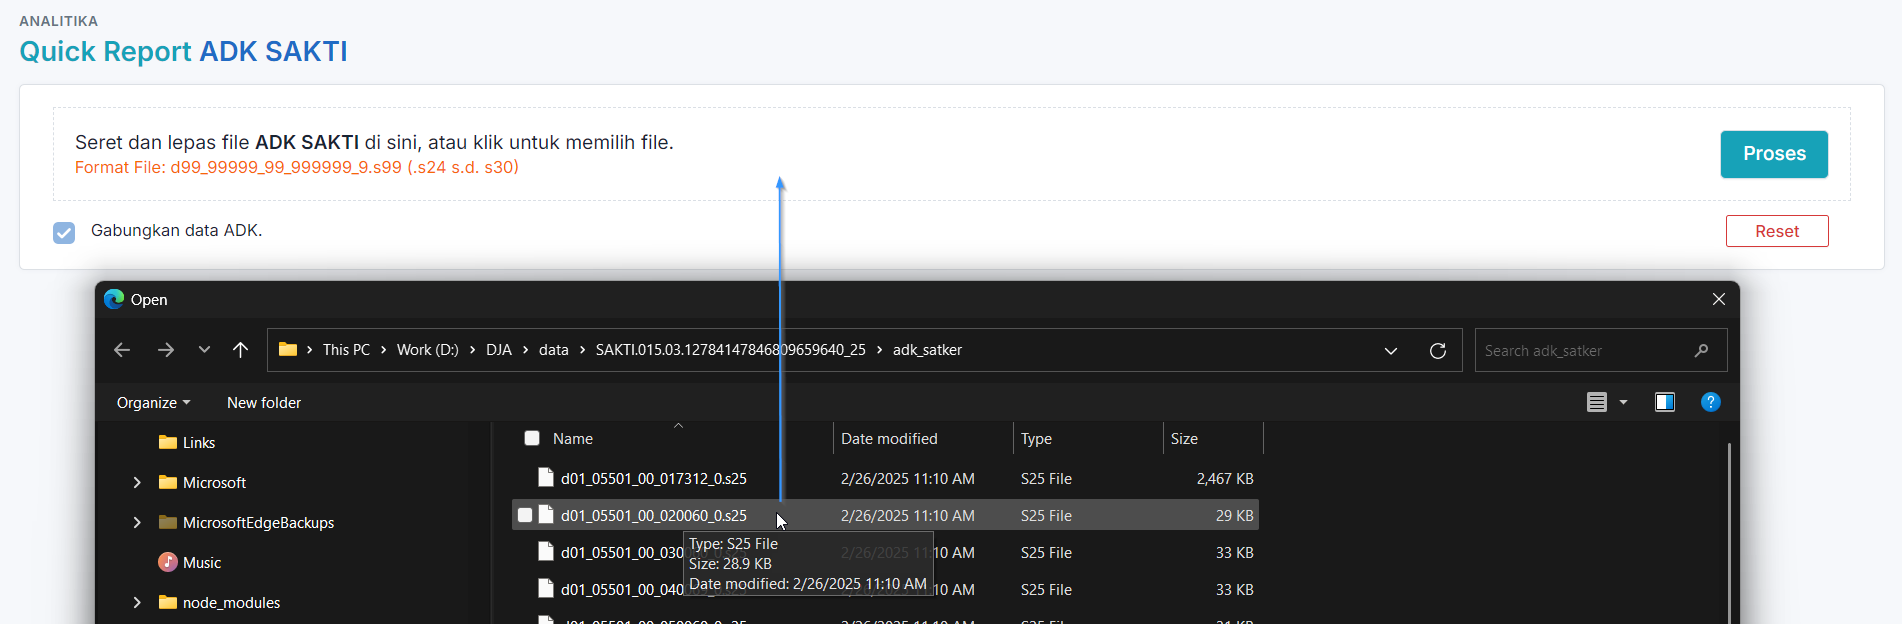1902x624 pixels.
Task: Toggle the preview pane icon
Action: [1664, 402]
